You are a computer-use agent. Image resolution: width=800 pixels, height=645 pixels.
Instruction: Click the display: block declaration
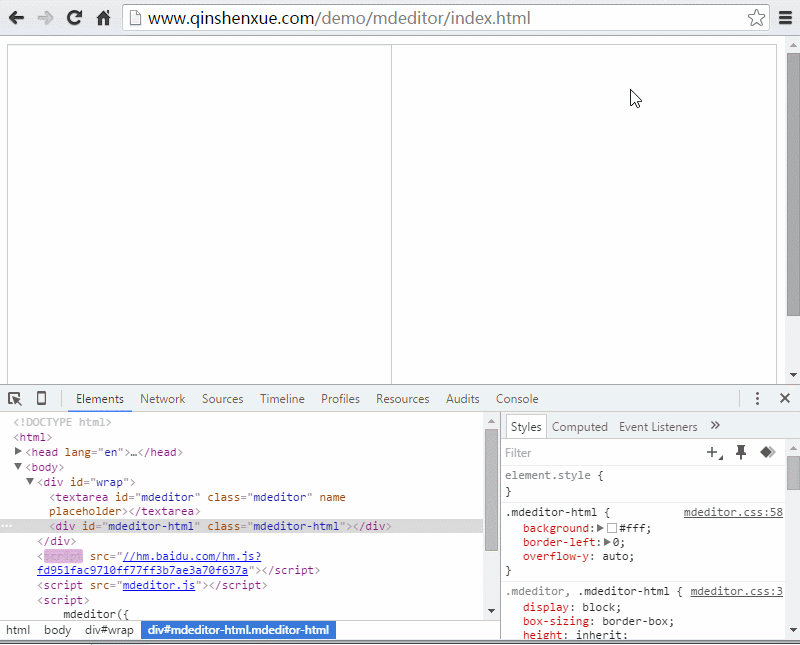click(x=571, y=607)
